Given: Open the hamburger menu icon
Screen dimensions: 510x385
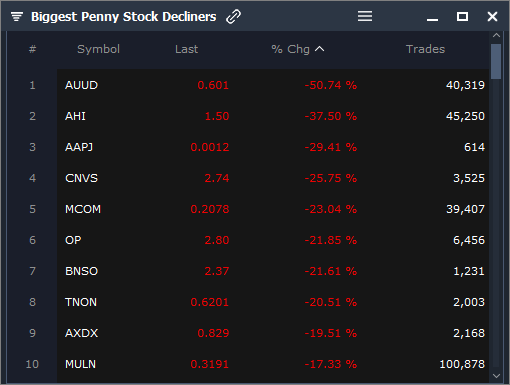Looking at the screenshot, I should (x=365, y=16).
